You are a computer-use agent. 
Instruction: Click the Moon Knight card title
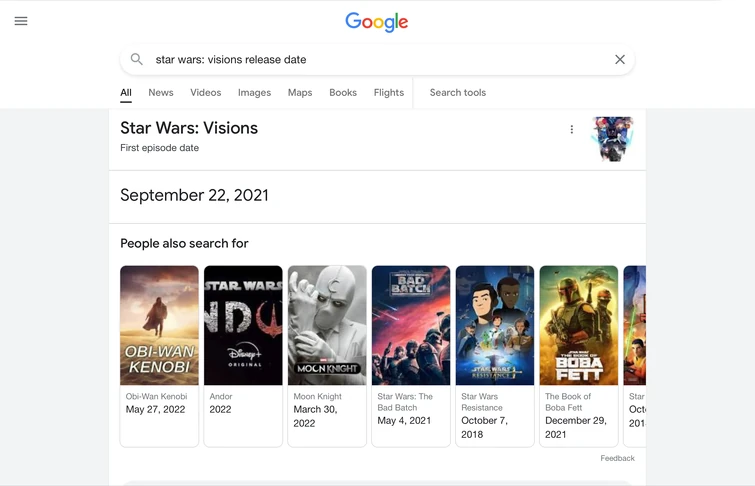(x=317, y=396)
